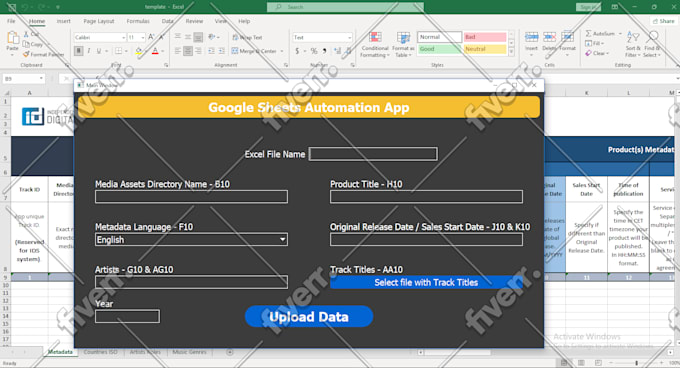Toggle Italic formatting in the ribbon
Viewport: 680px width, 368px height.
pos(89,51)
